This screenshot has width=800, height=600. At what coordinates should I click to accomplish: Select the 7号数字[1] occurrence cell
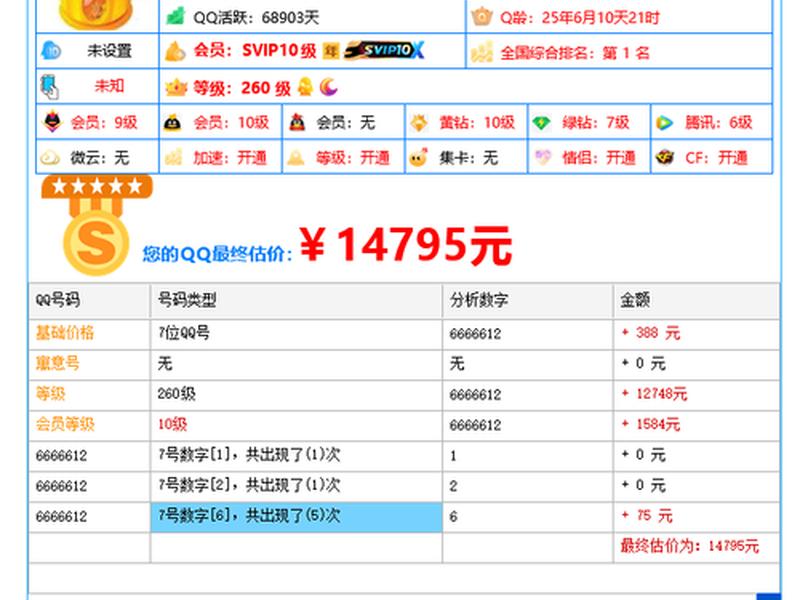(x=296, y=455)
